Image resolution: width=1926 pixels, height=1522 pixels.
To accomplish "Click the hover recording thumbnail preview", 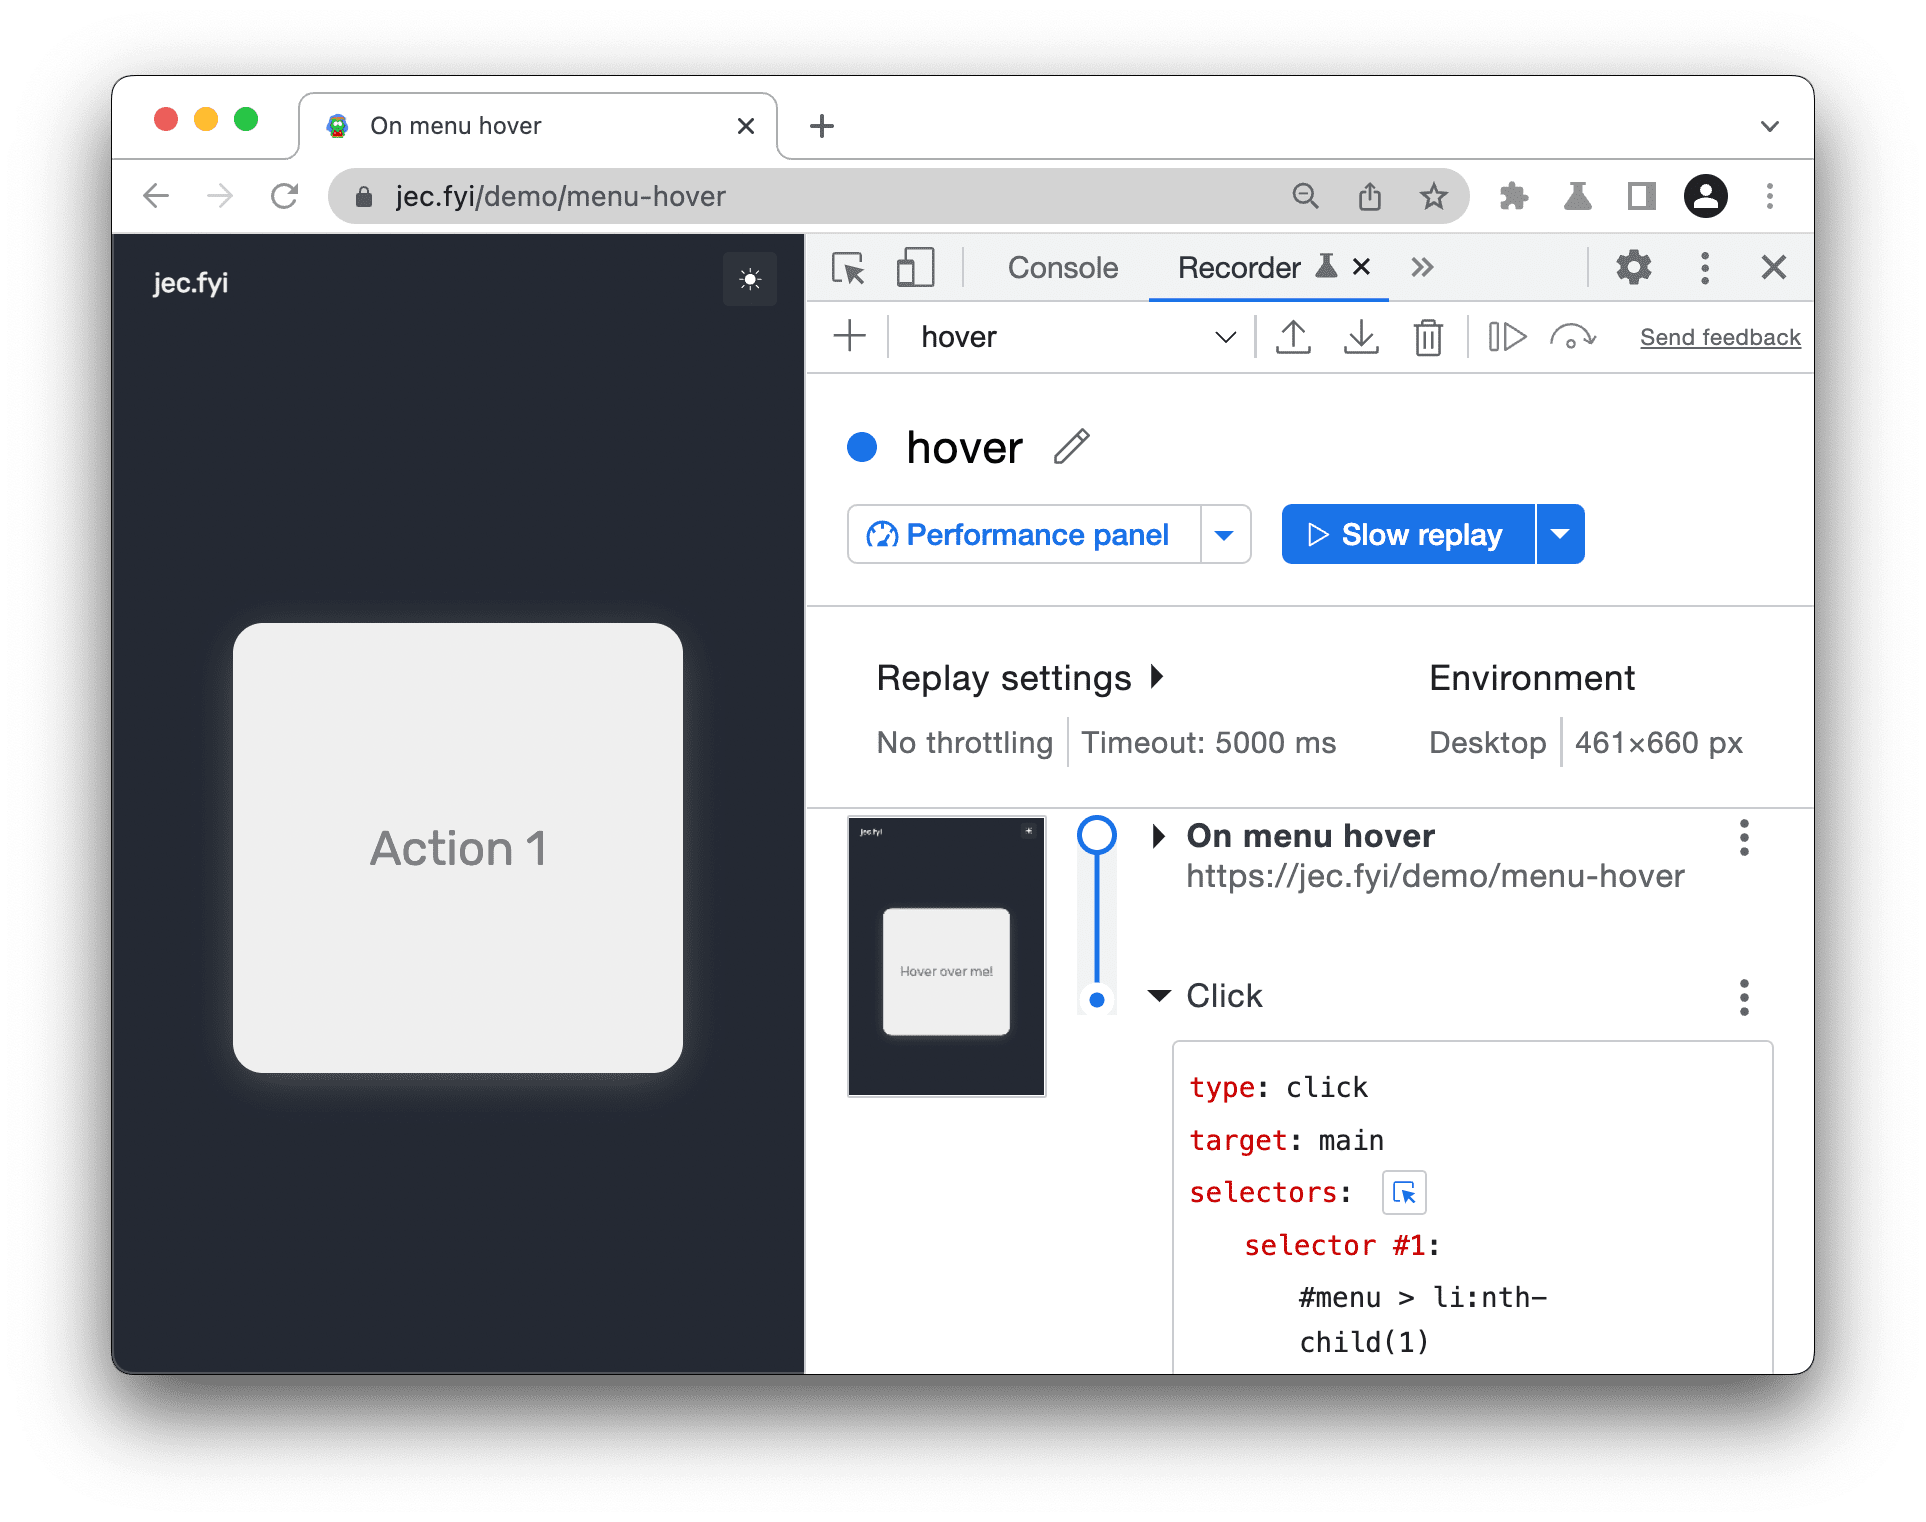I will [x=952, y=955].
